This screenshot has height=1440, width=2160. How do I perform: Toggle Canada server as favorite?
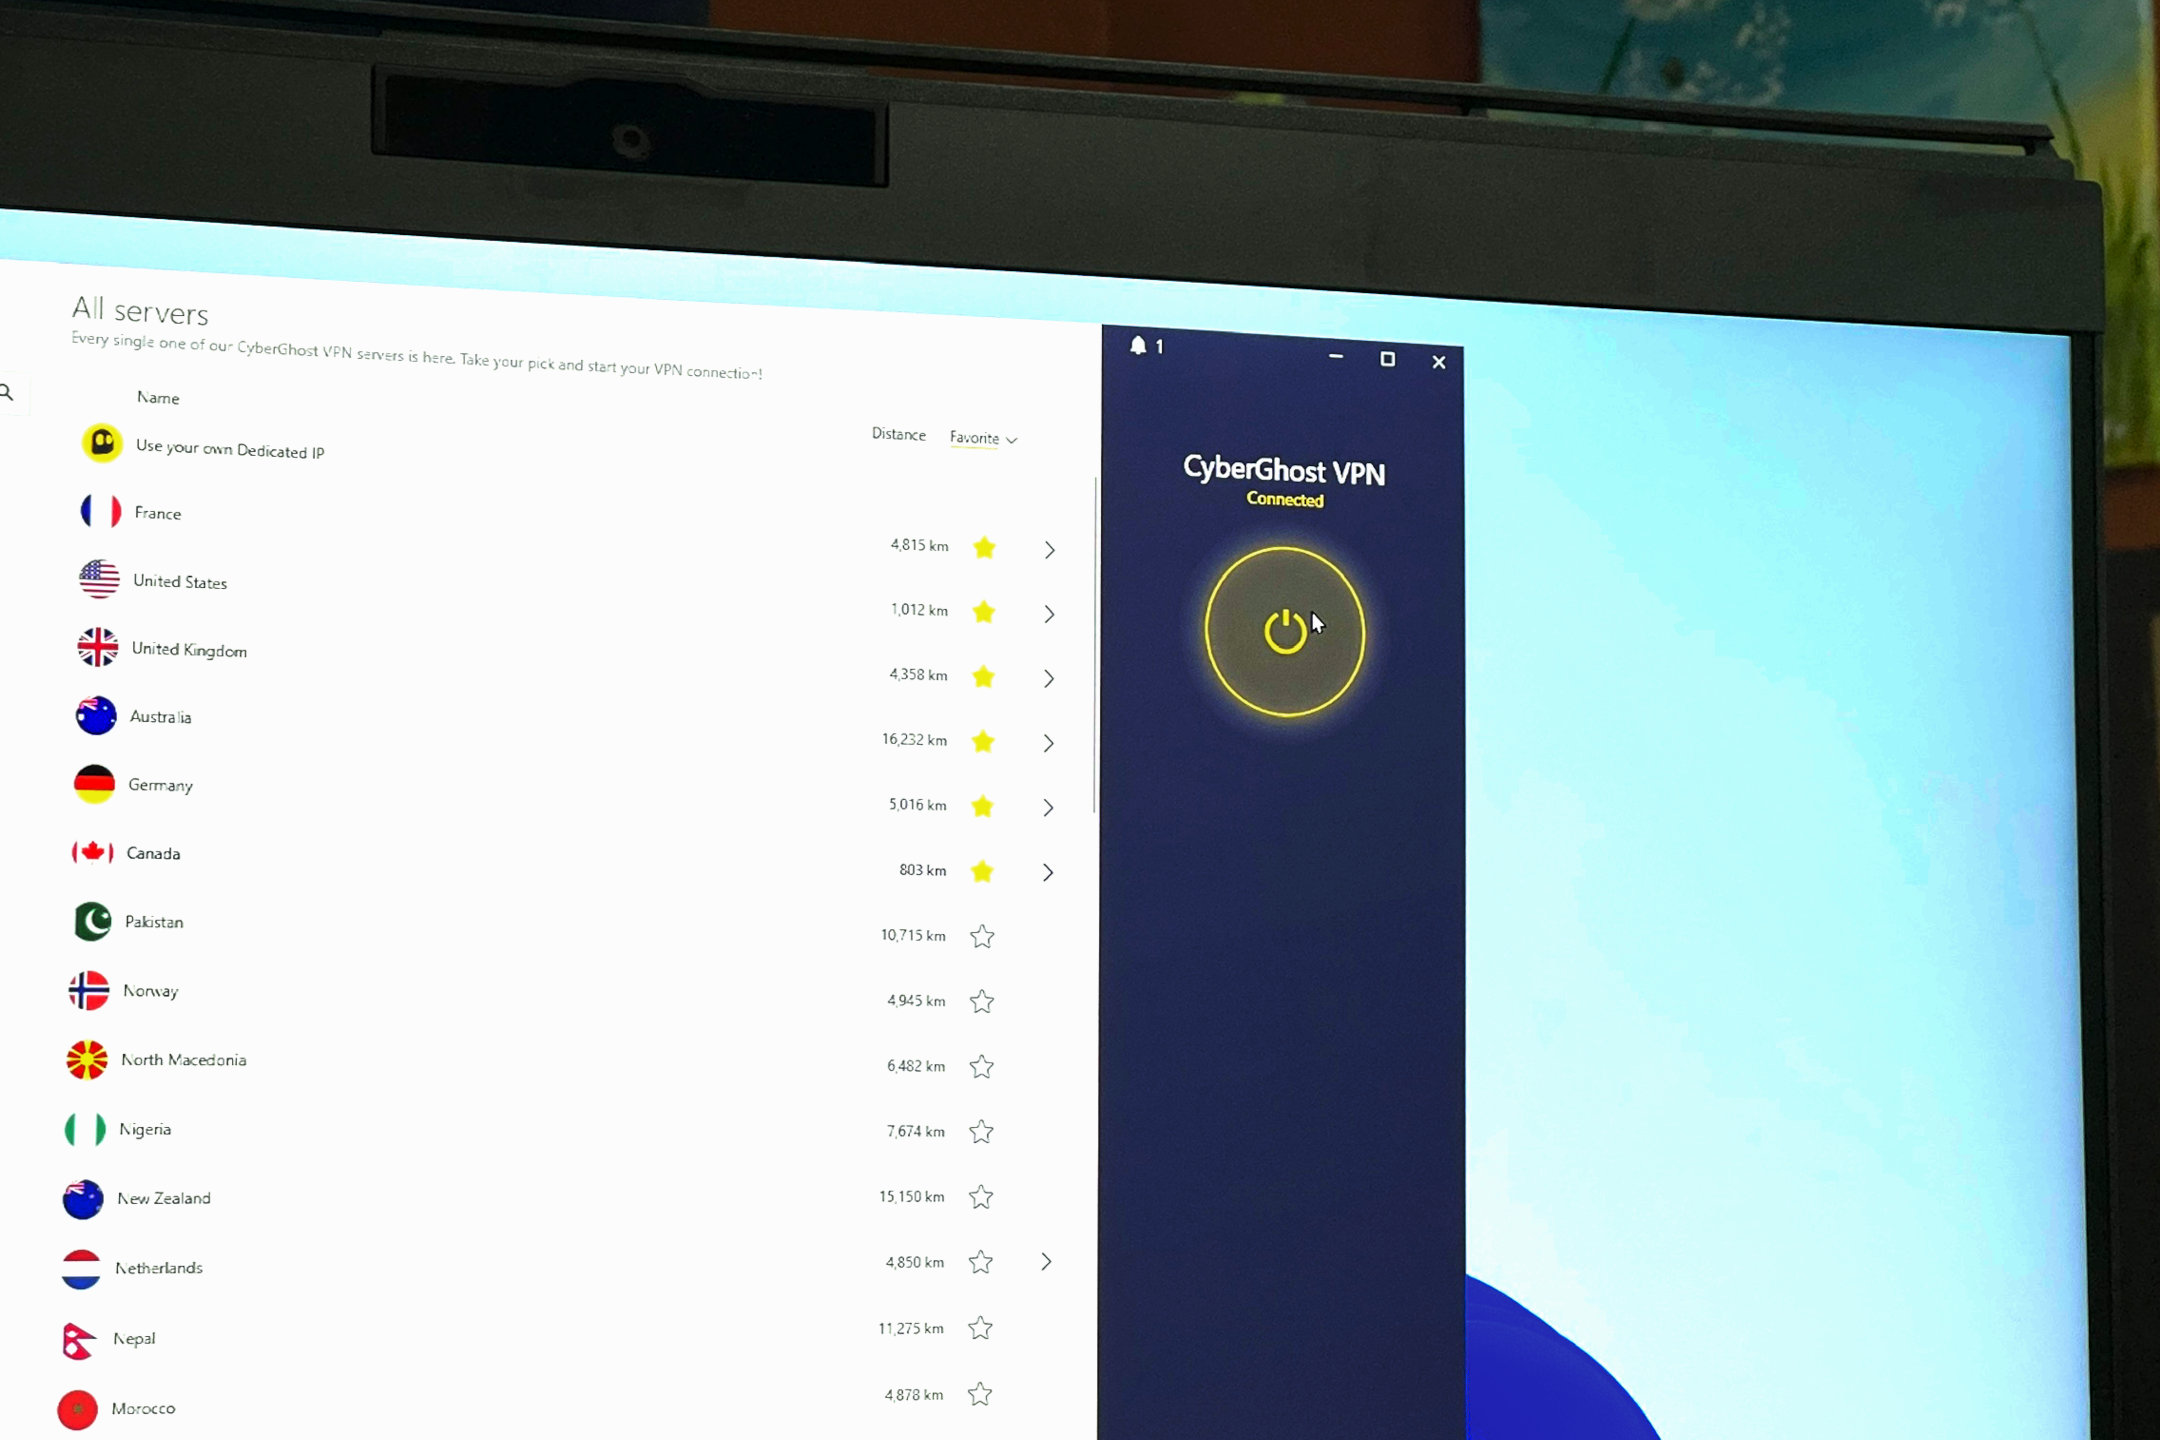coord(984,869)
